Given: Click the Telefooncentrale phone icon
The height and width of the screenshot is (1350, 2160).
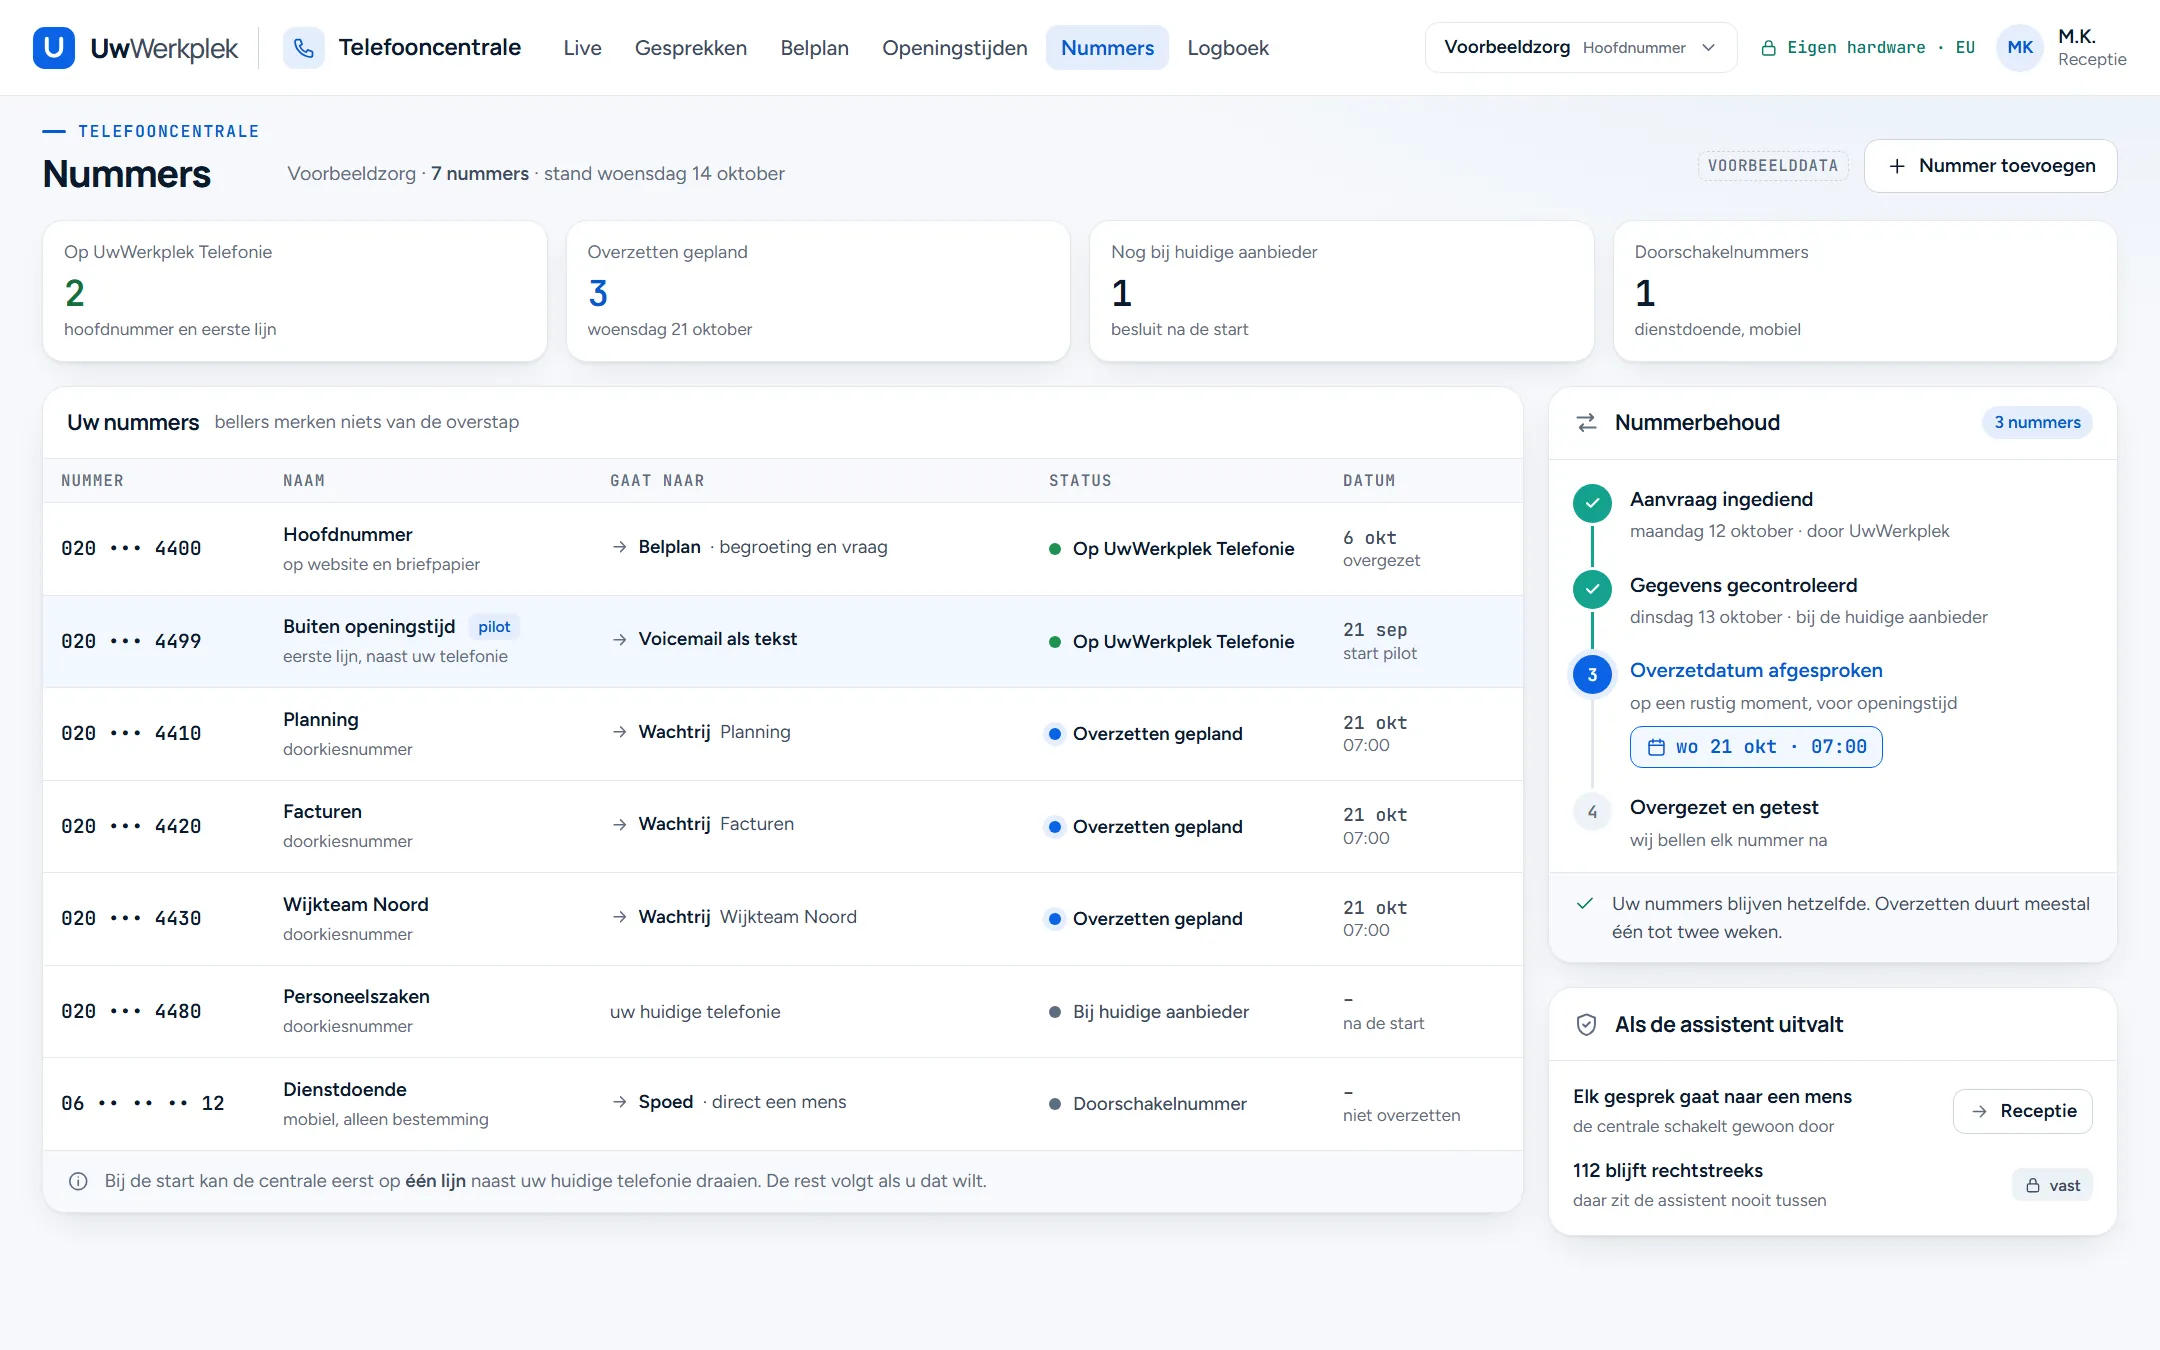Looking at the screenshot, I should [x=304, y=48].
